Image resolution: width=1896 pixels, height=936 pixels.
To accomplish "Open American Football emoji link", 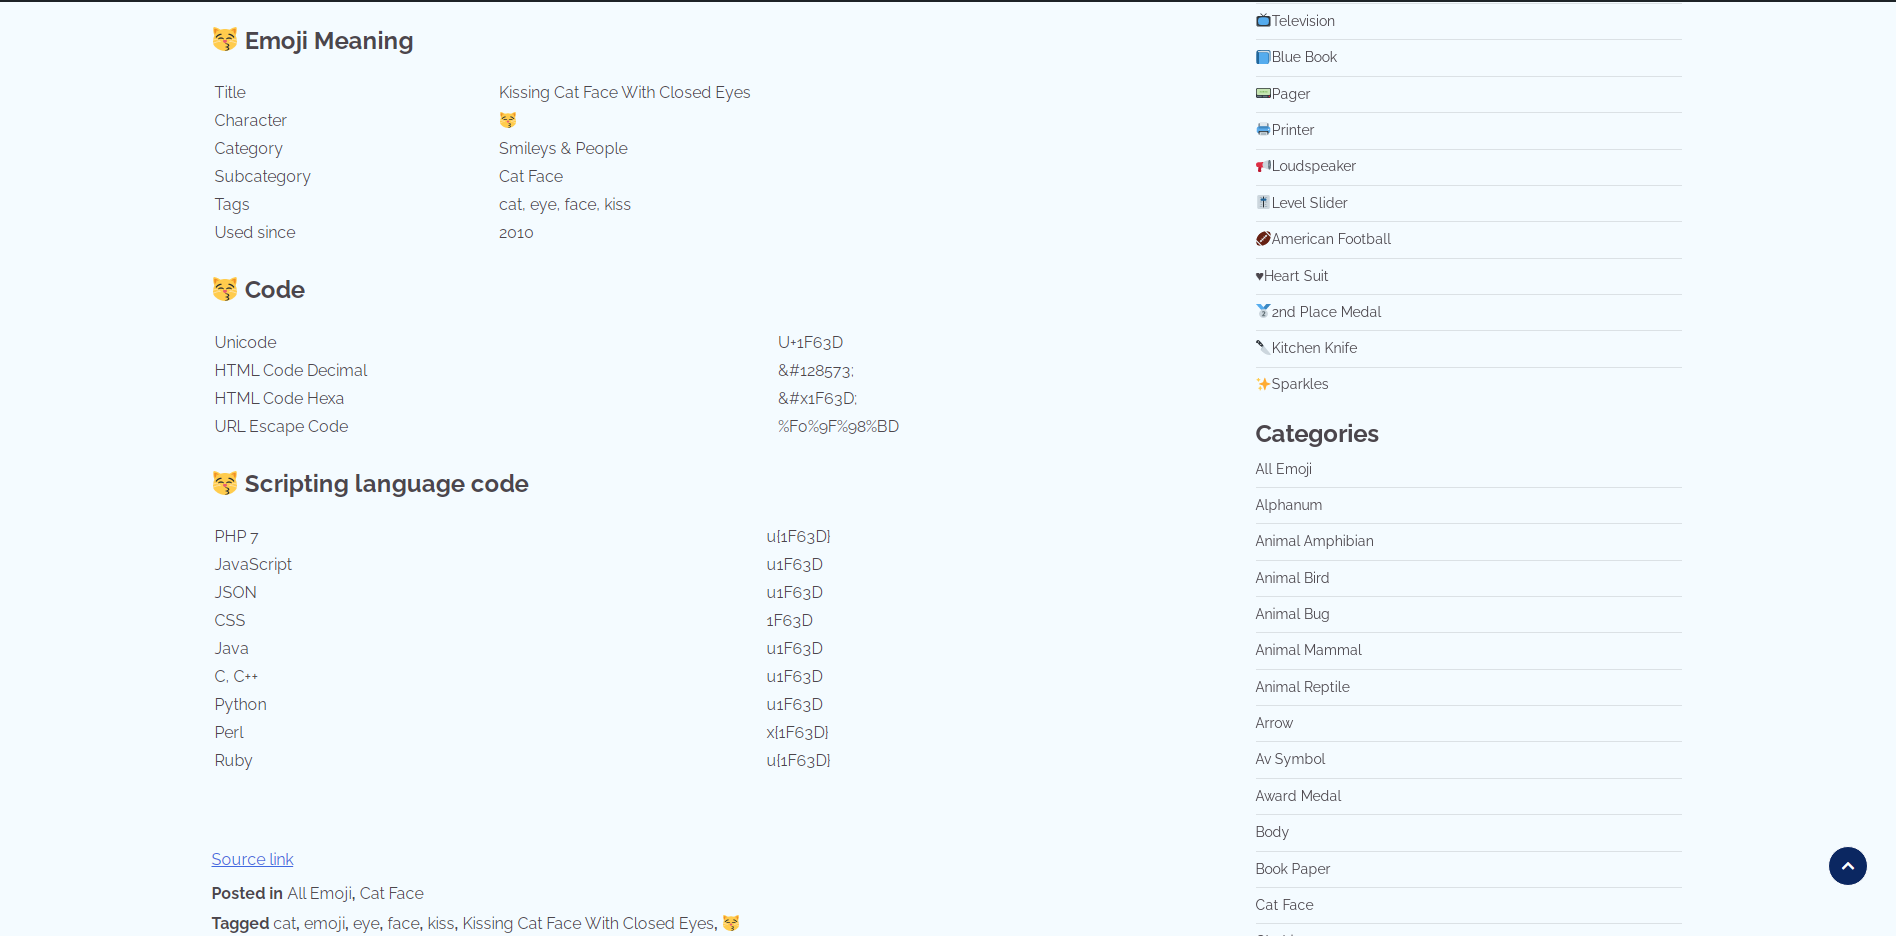I will (x=1331, y=239).
